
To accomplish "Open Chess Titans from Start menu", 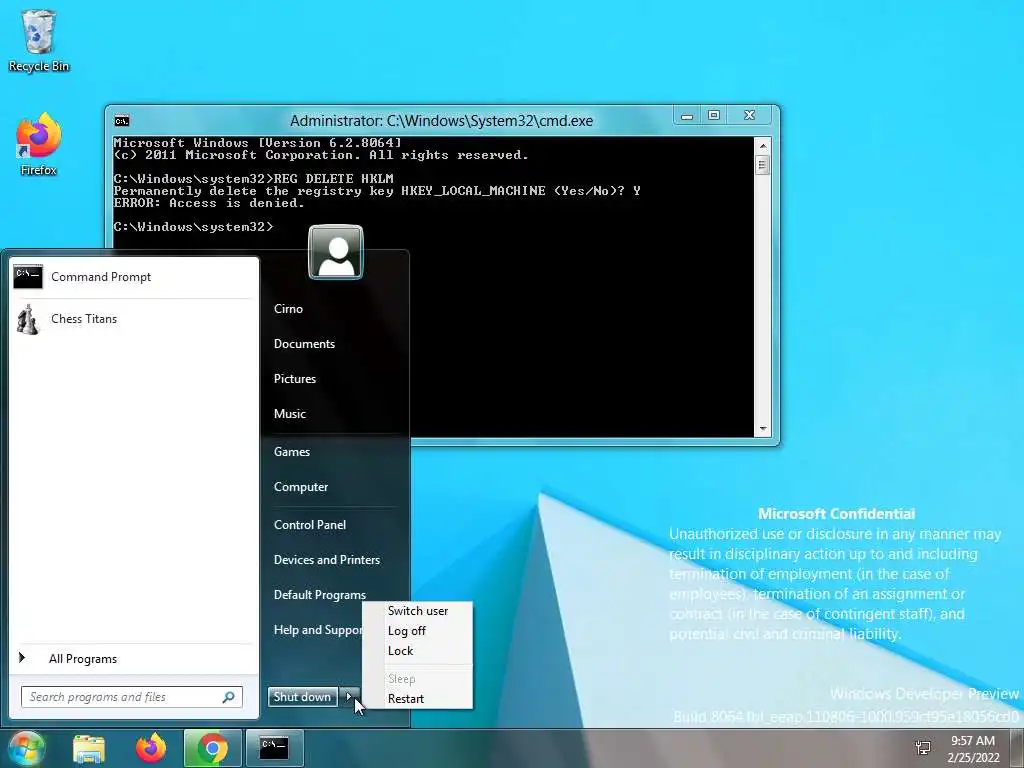I will 133,319.
